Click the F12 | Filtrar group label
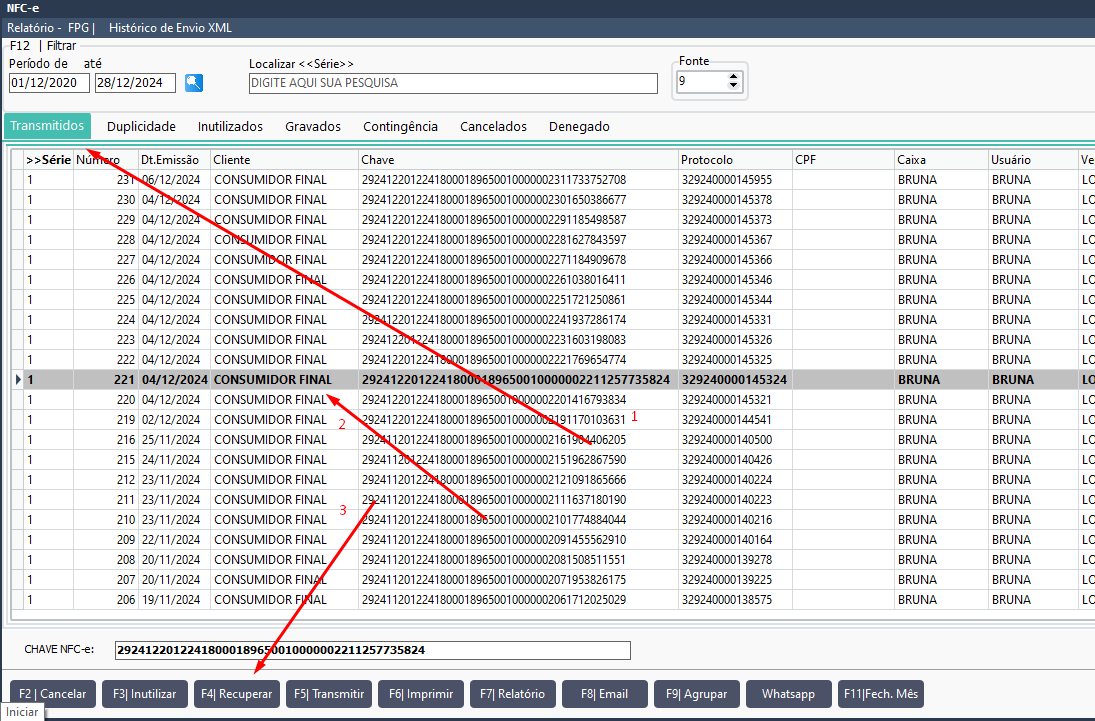The width and height of the screenshot is (1095, 721). tap(43, 45)
